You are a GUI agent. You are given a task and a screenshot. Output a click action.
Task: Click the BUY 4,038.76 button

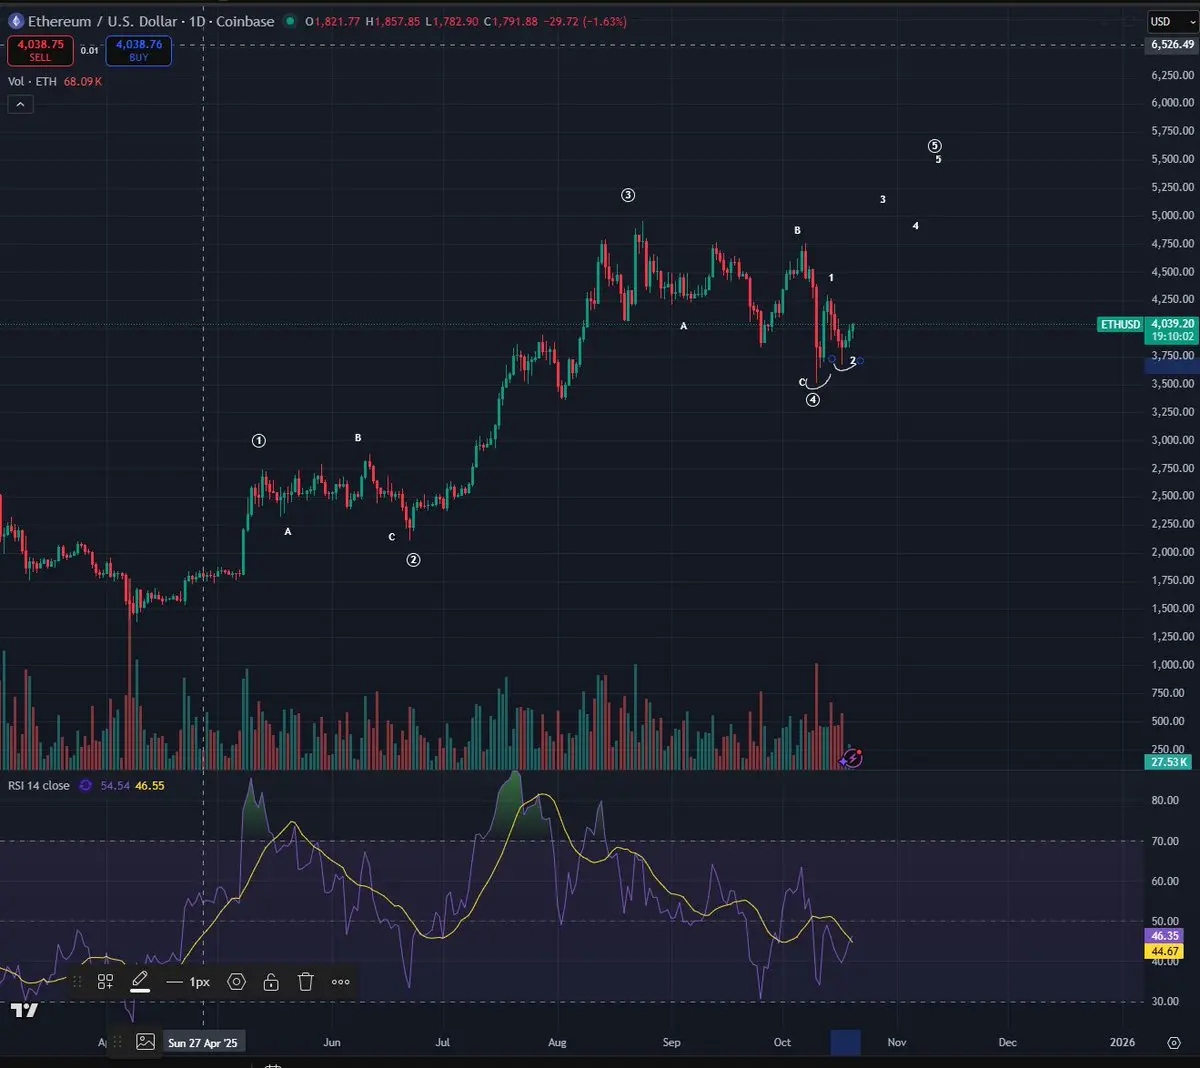139,50
